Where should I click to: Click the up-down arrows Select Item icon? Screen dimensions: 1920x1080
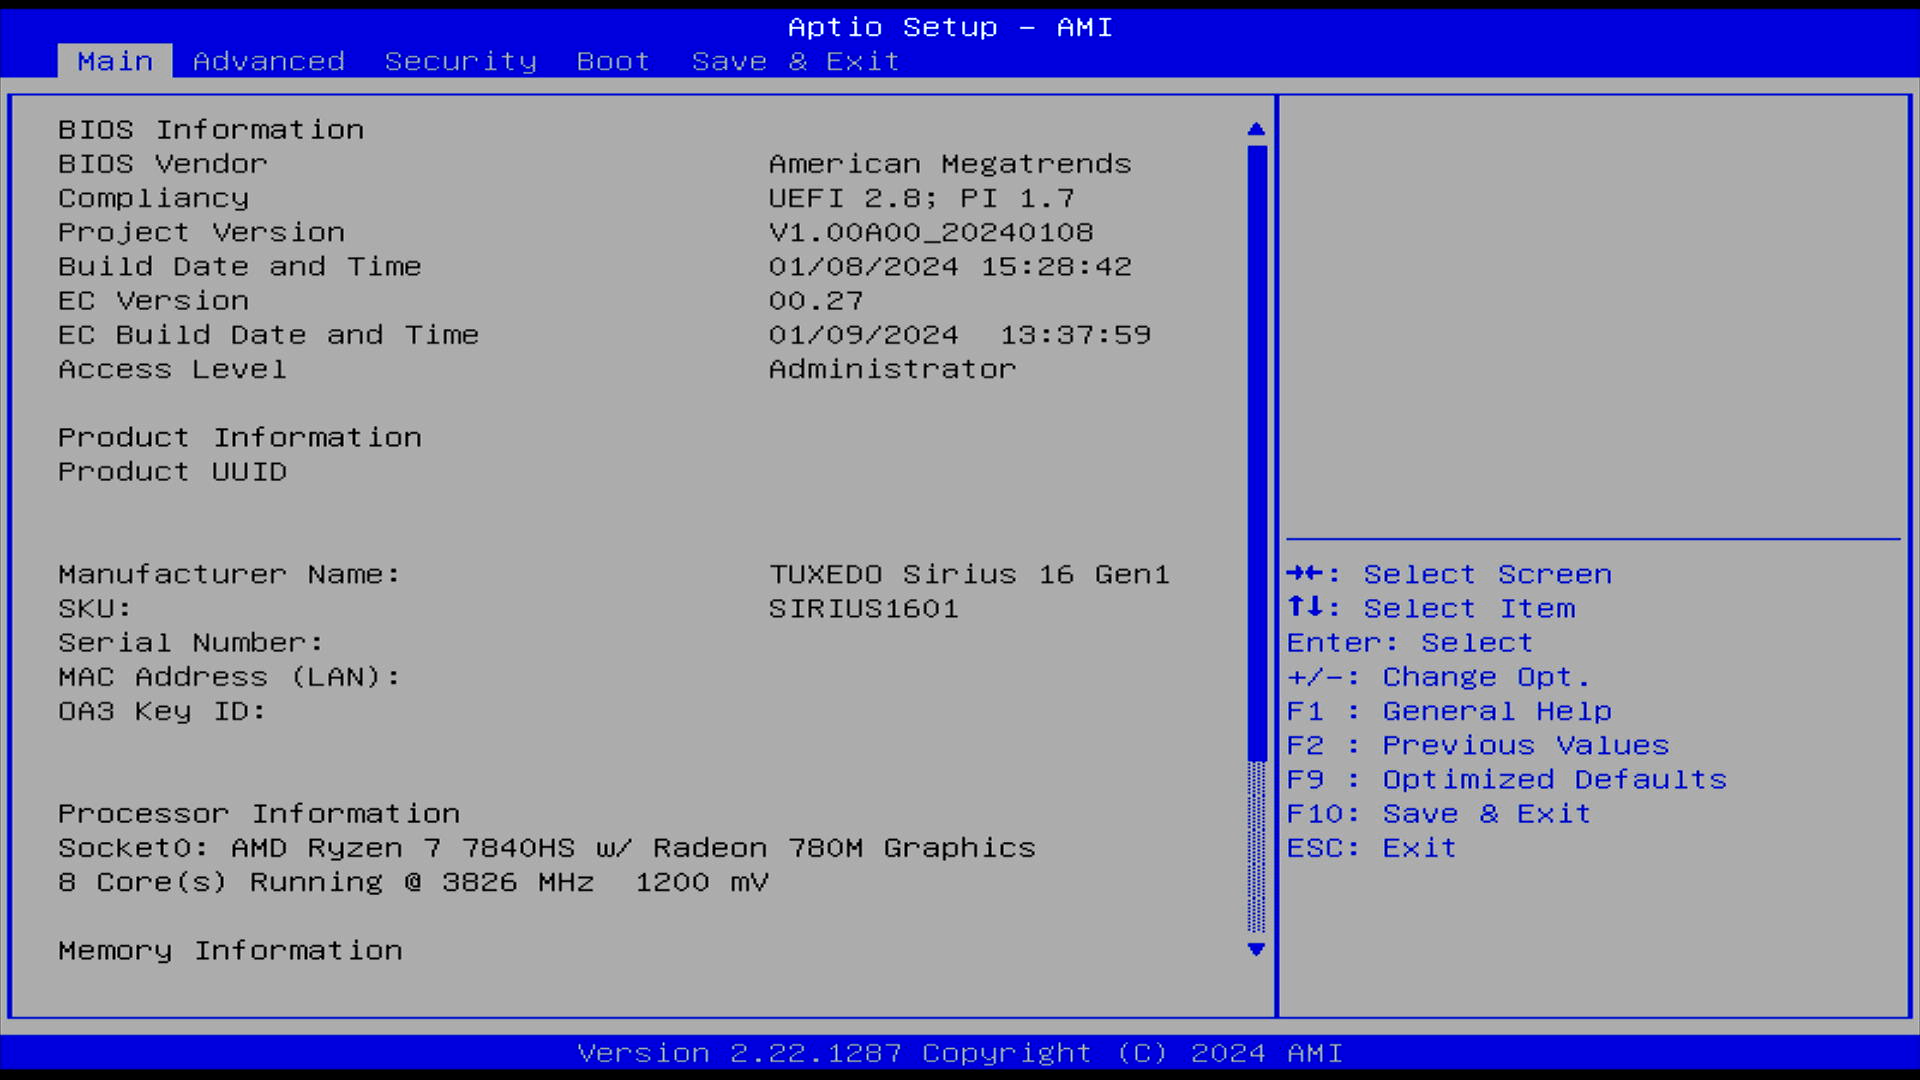tap(1304, 607)
